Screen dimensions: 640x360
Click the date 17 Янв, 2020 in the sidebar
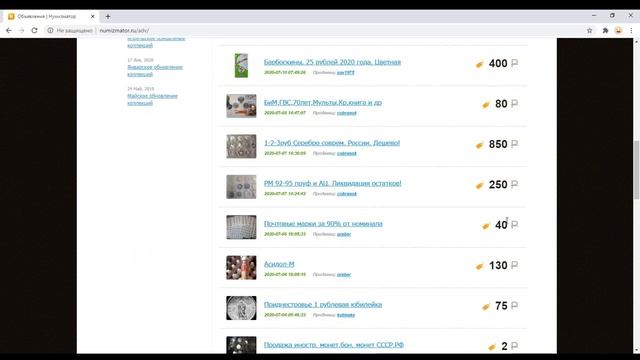(x=140, y=60)
